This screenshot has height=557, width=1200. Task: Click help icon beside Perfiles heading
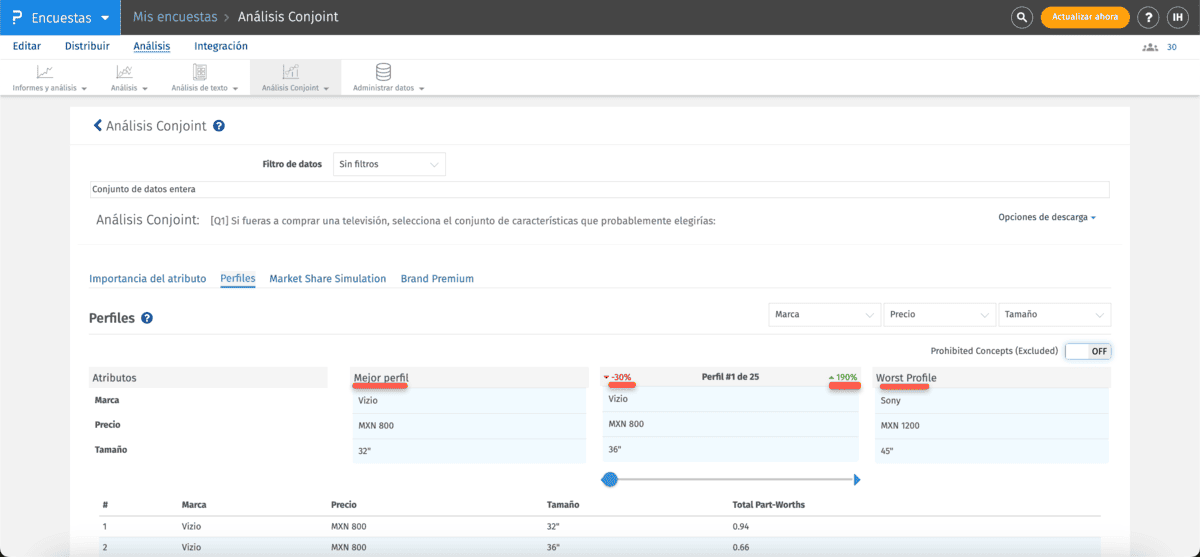pos(147,318)
